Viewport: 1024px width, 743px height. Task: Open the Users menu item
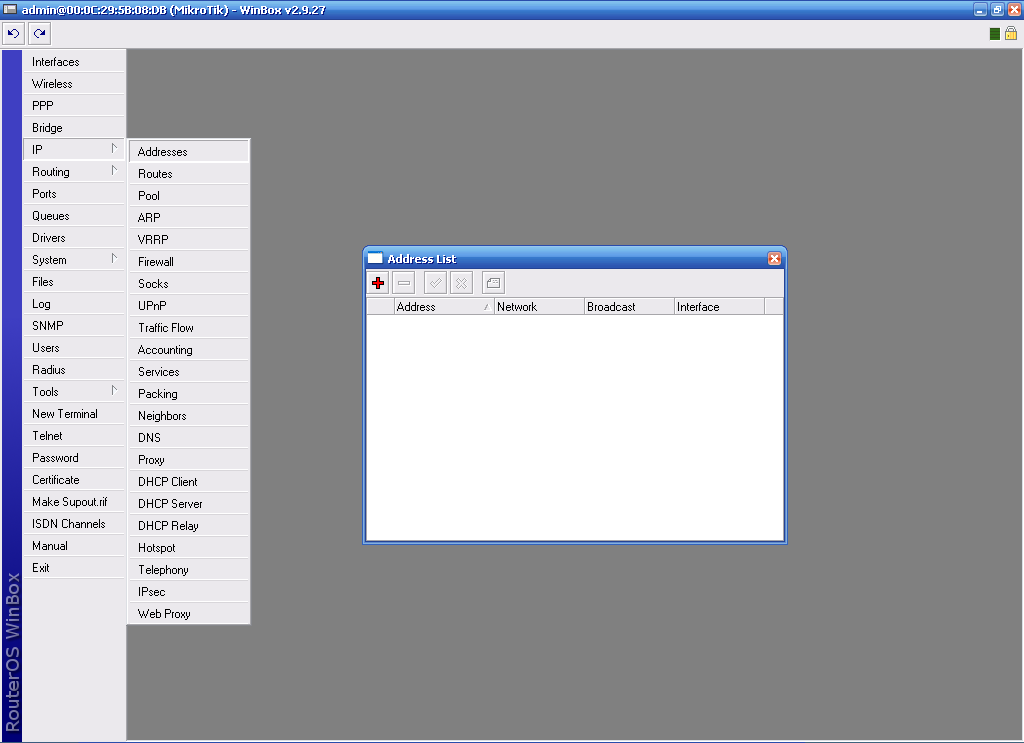click(74, 348)
